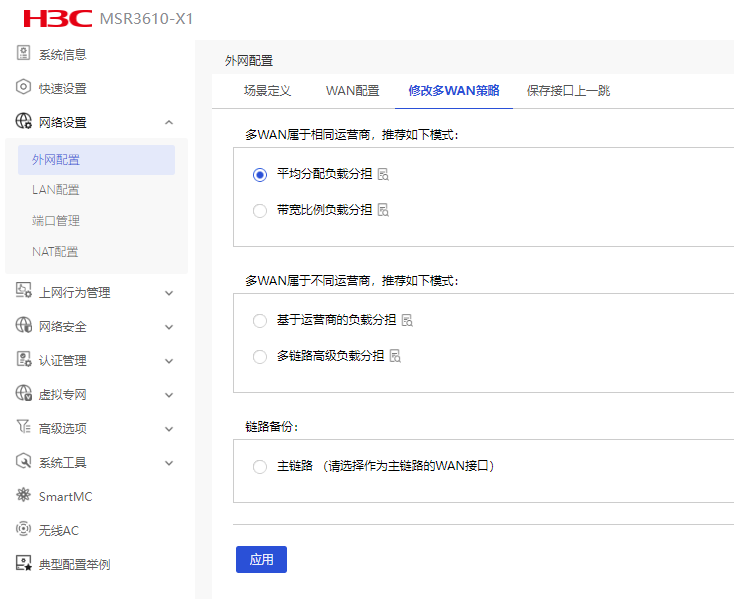Click the 应用 apply button
The image size is (734, 599).
pyautogui.click(x=261, y=559)
